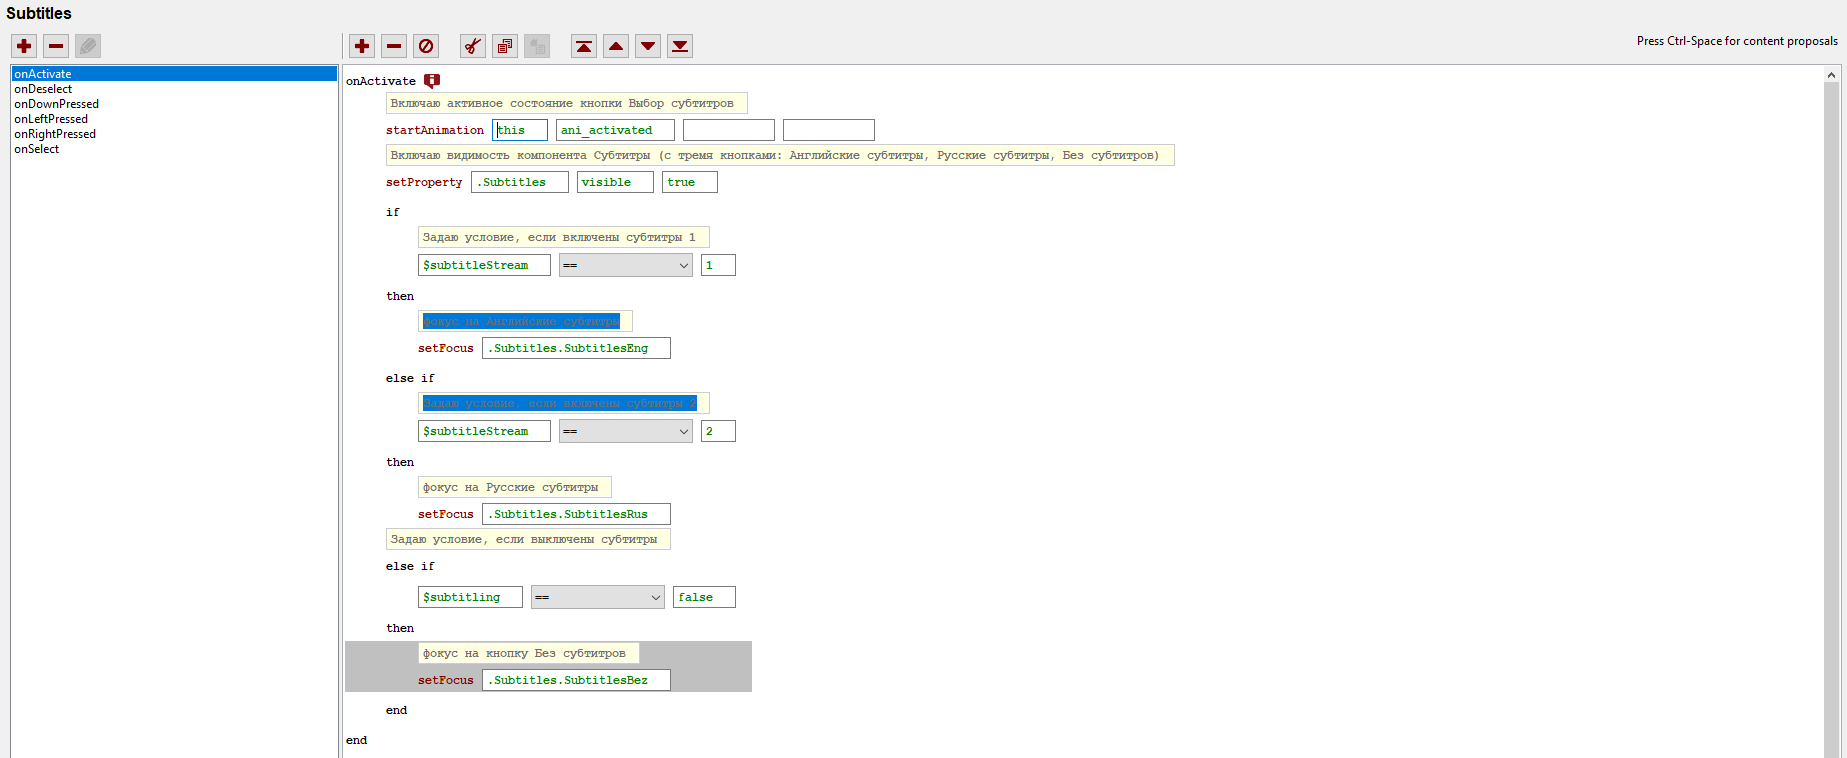The width and height of the screenshot is (1847, 758).
Task: Click the info icon beside the onActivate header
Action: click(432, 81)
